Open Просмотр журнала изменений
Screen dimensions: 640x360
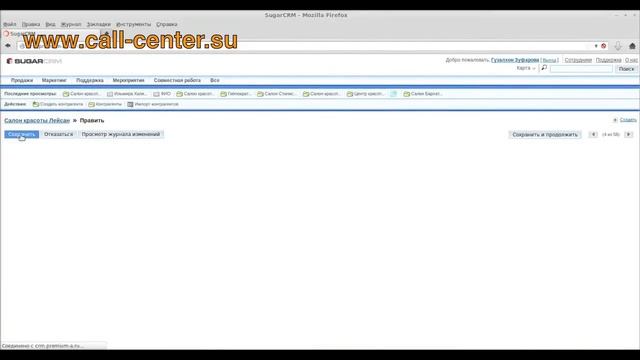[x=121, y=134]
